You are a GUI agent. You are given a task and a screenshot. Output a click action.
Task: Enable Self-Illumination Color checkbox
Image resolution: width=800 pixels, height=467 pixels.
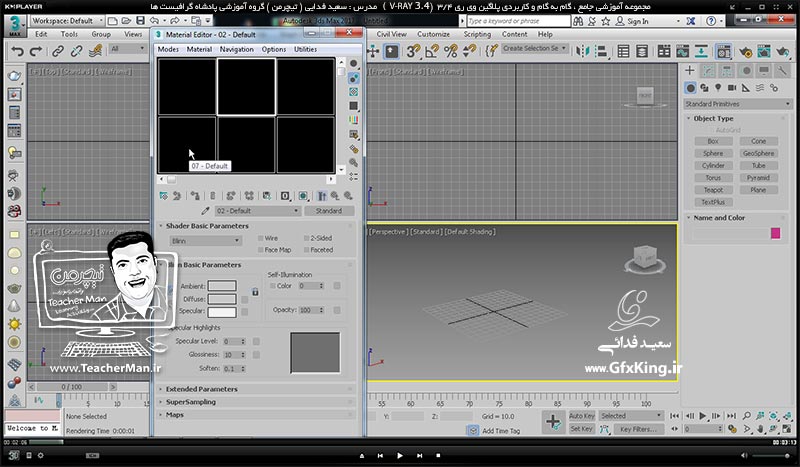pyautogui.click(x=272, y=286)
